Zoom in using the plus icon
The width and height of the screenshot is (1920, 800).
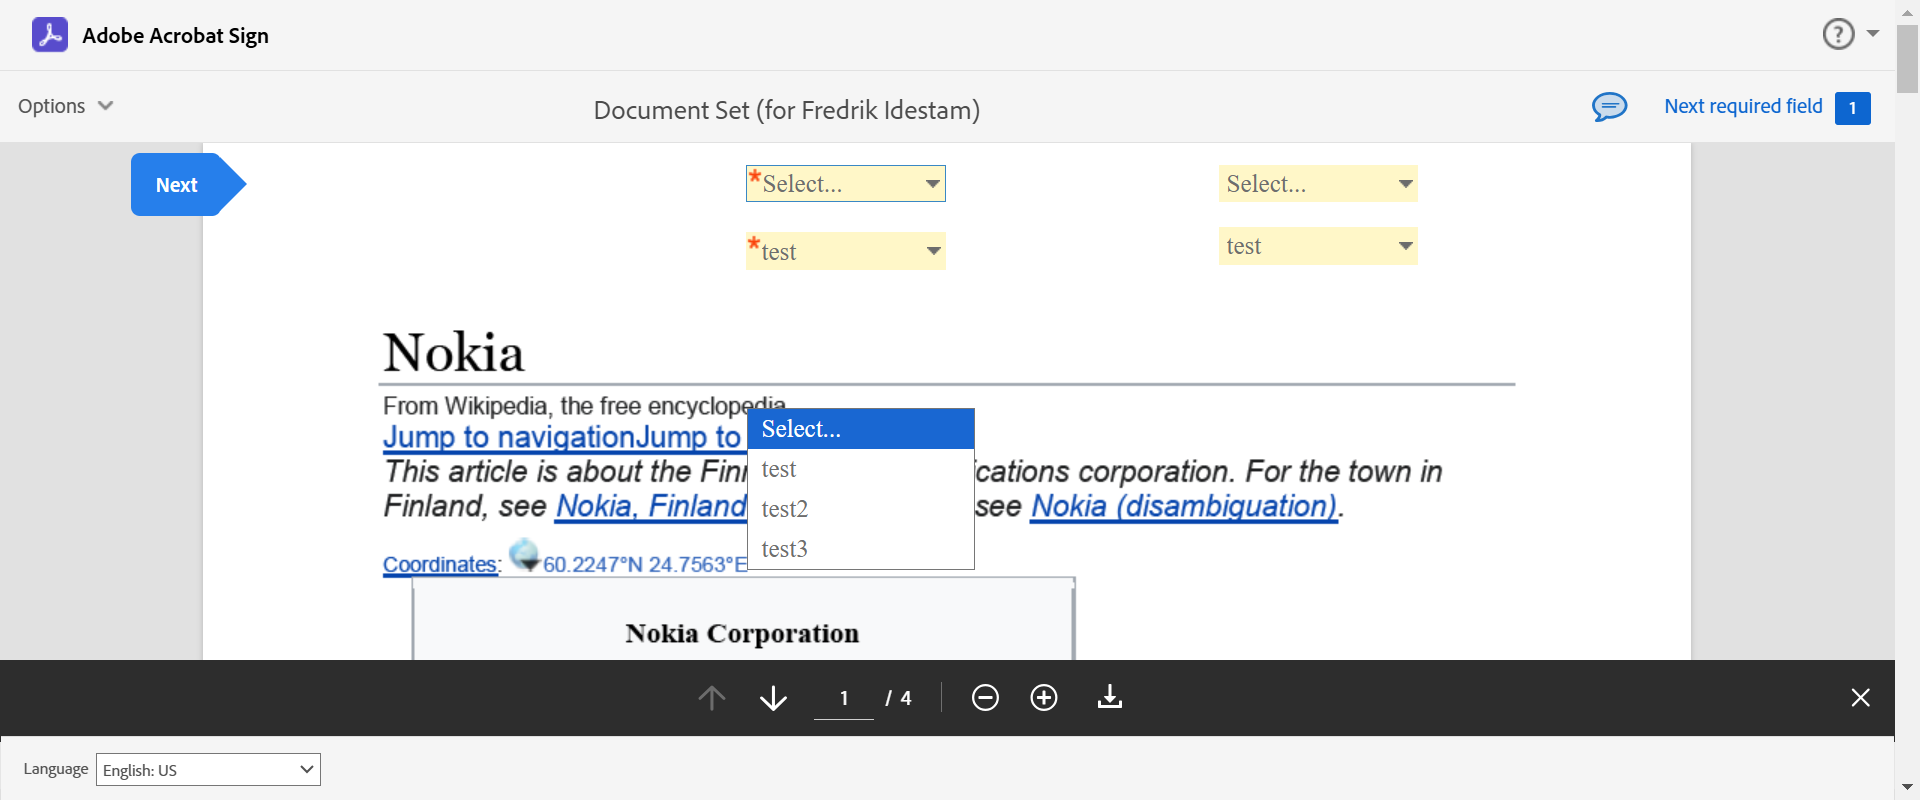[x=1044, y=698]
